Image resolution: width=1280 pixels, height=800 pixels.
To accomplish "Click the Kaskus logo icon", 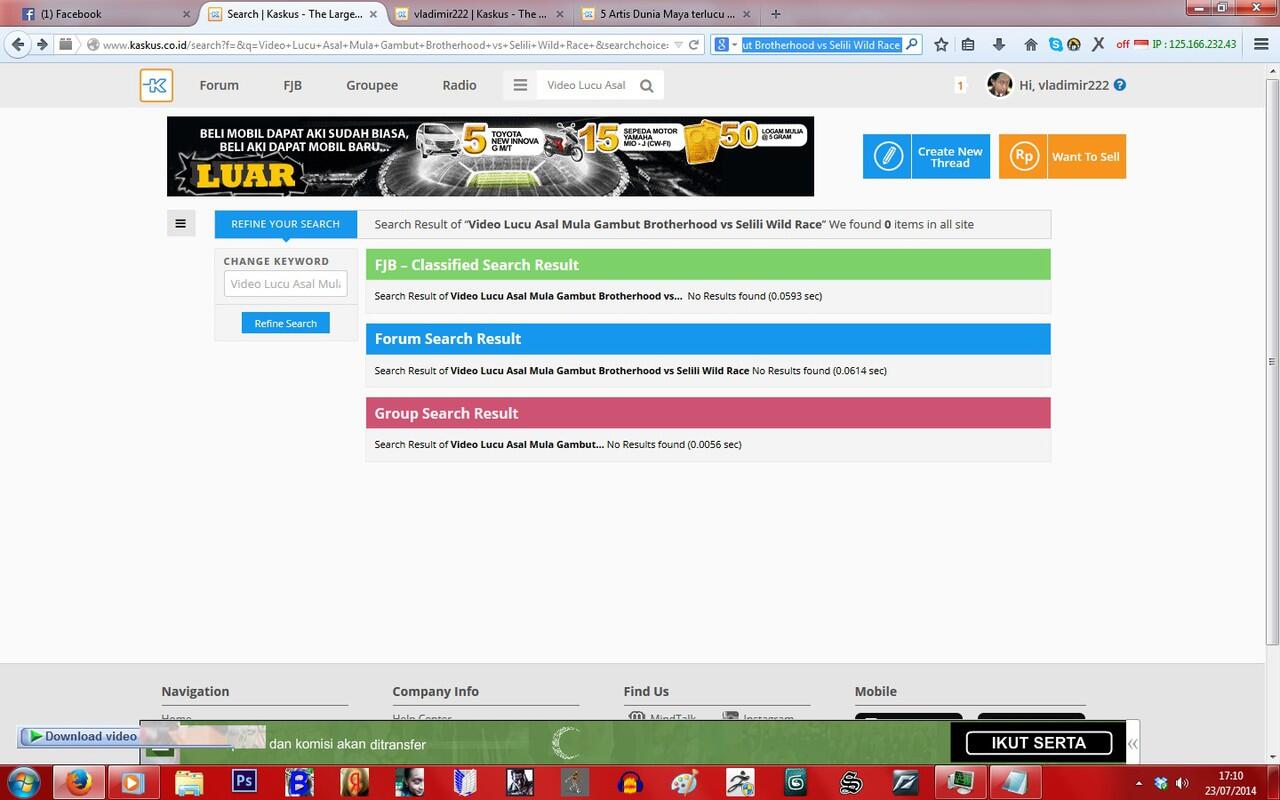I will [x=156, y=85].
